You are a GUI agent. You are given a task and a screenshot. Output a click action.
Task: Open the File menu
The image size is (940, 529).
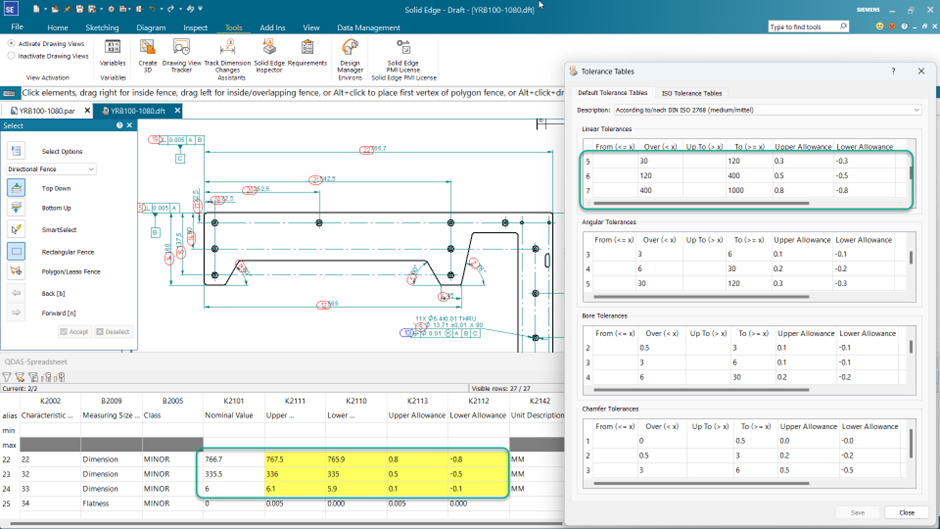(x=17, y=27)
